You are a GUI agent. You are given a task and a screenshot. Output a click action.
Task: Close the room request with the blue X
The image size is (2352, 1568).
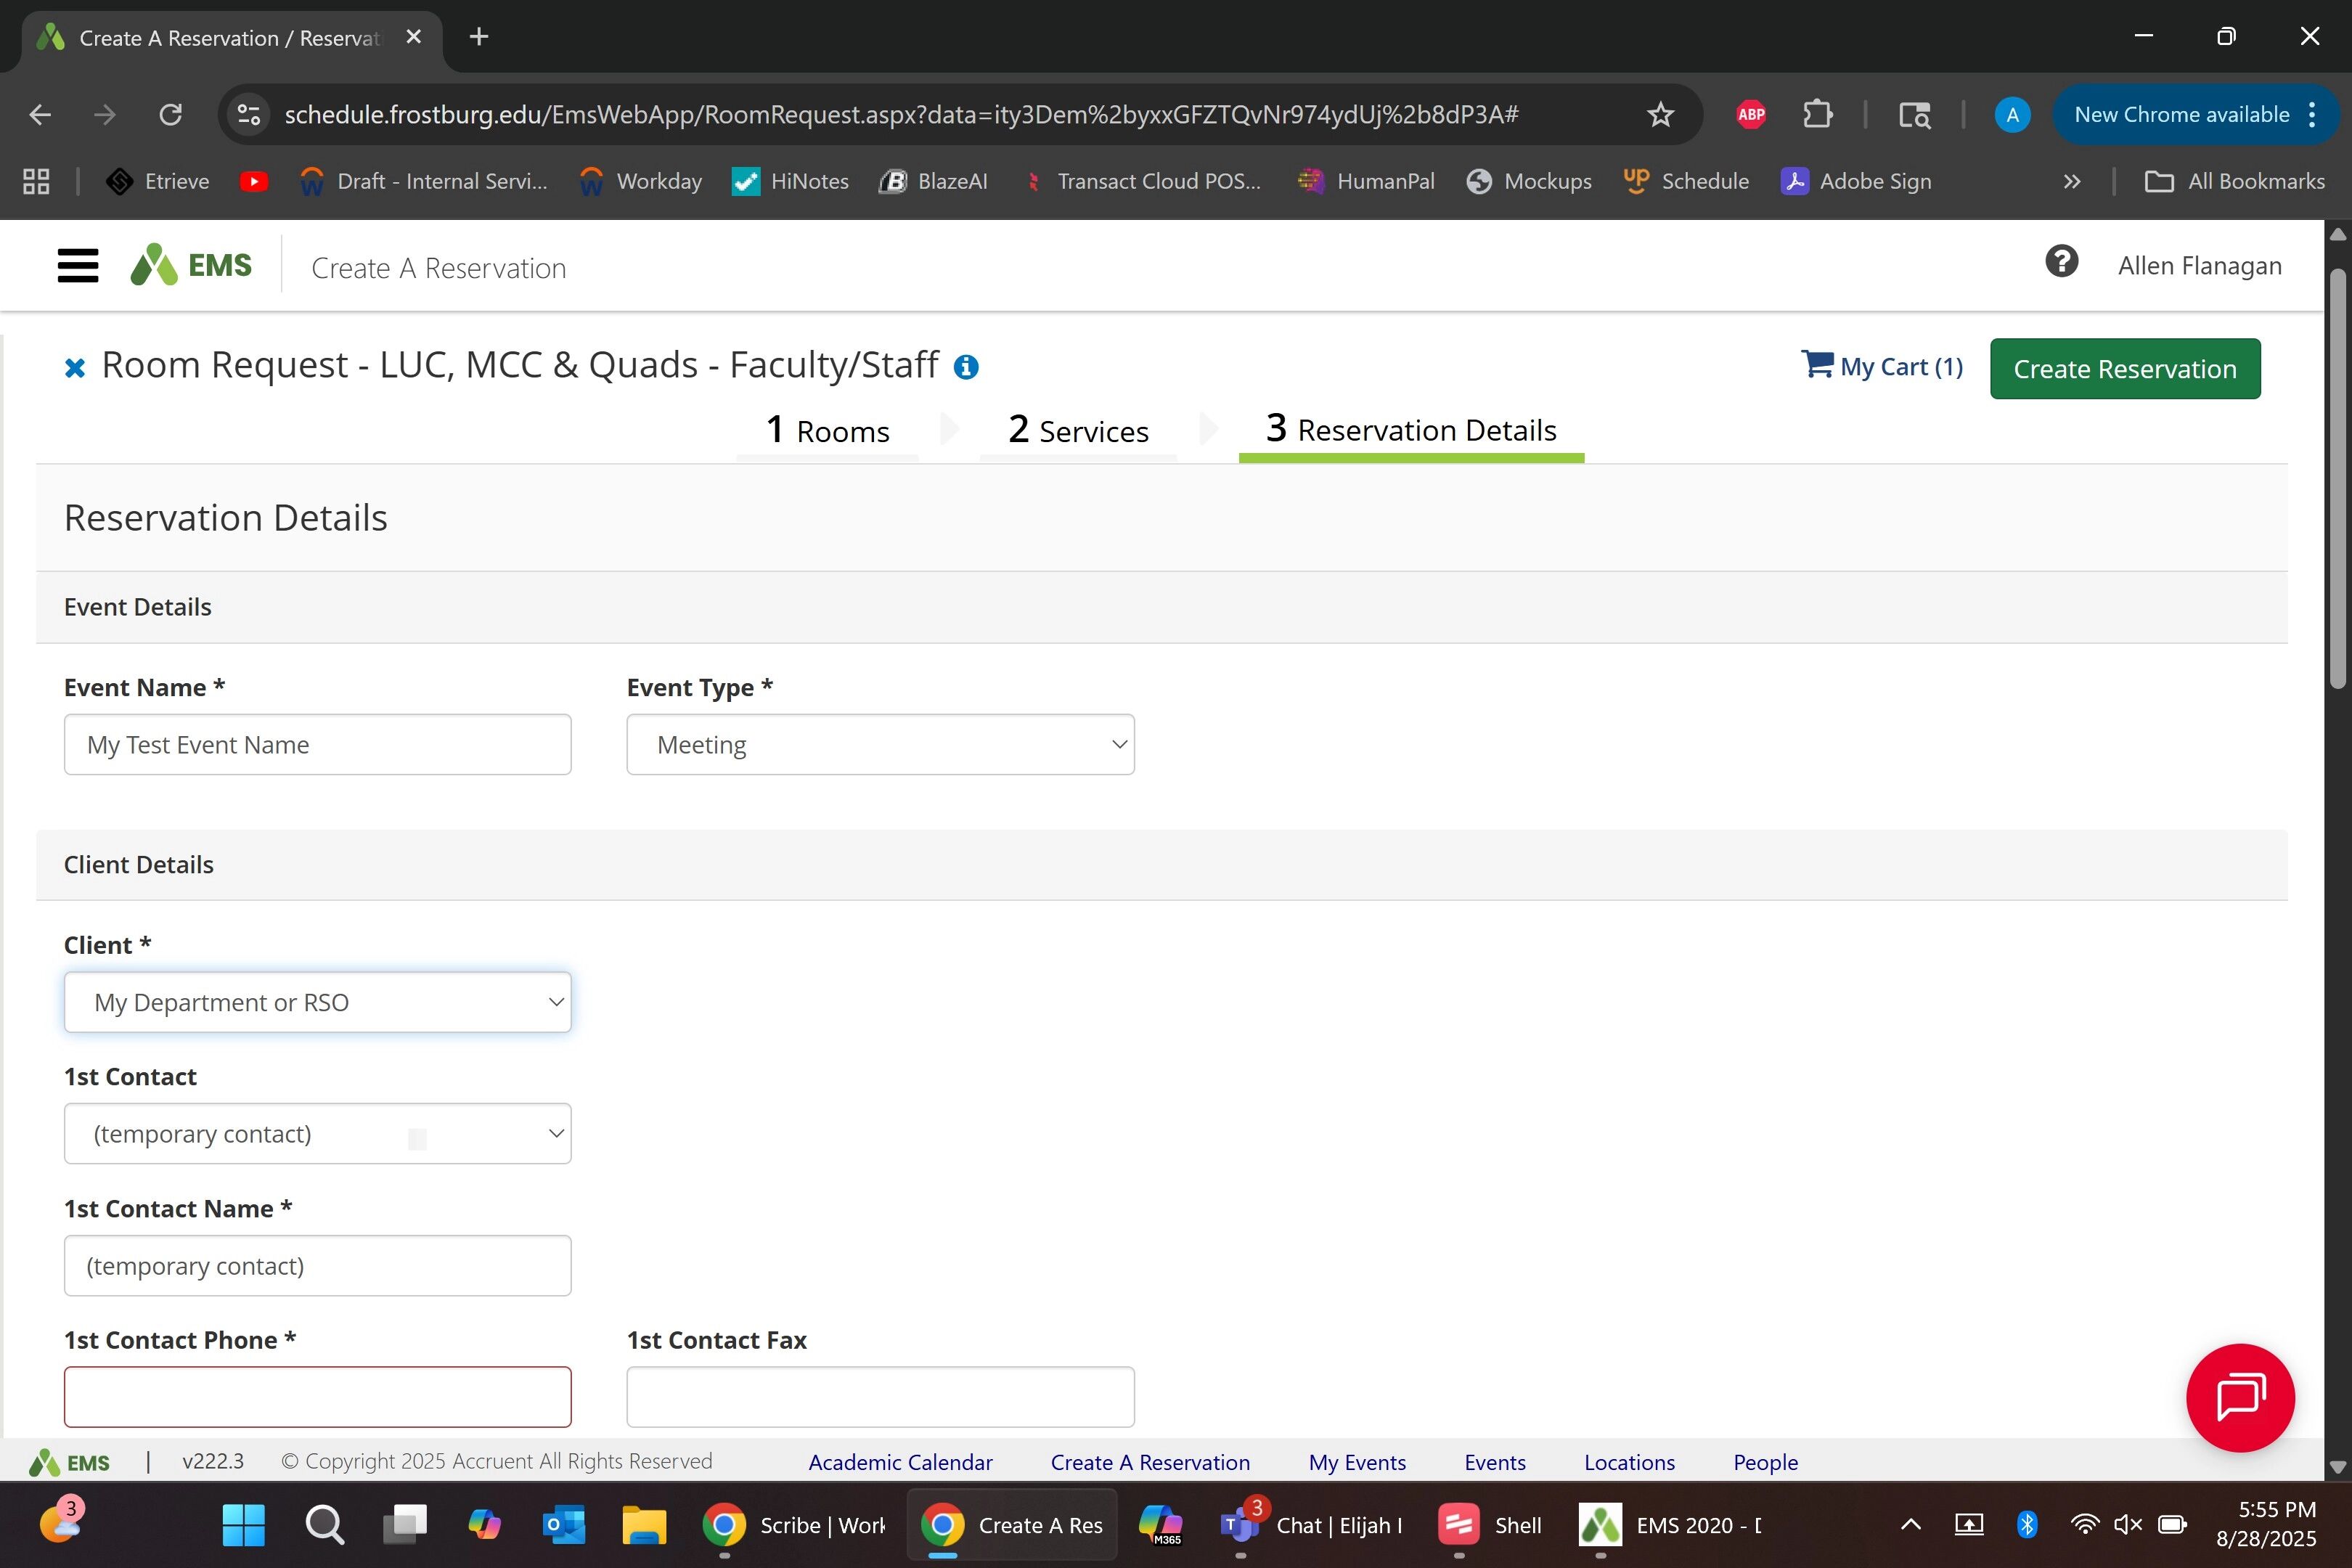coord(74,368)
